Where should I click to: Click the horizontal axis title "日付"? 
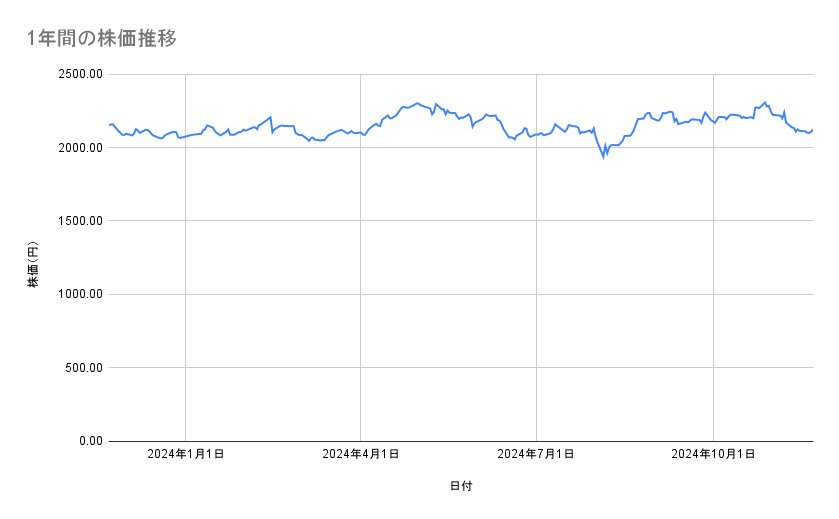pos(461,487)
